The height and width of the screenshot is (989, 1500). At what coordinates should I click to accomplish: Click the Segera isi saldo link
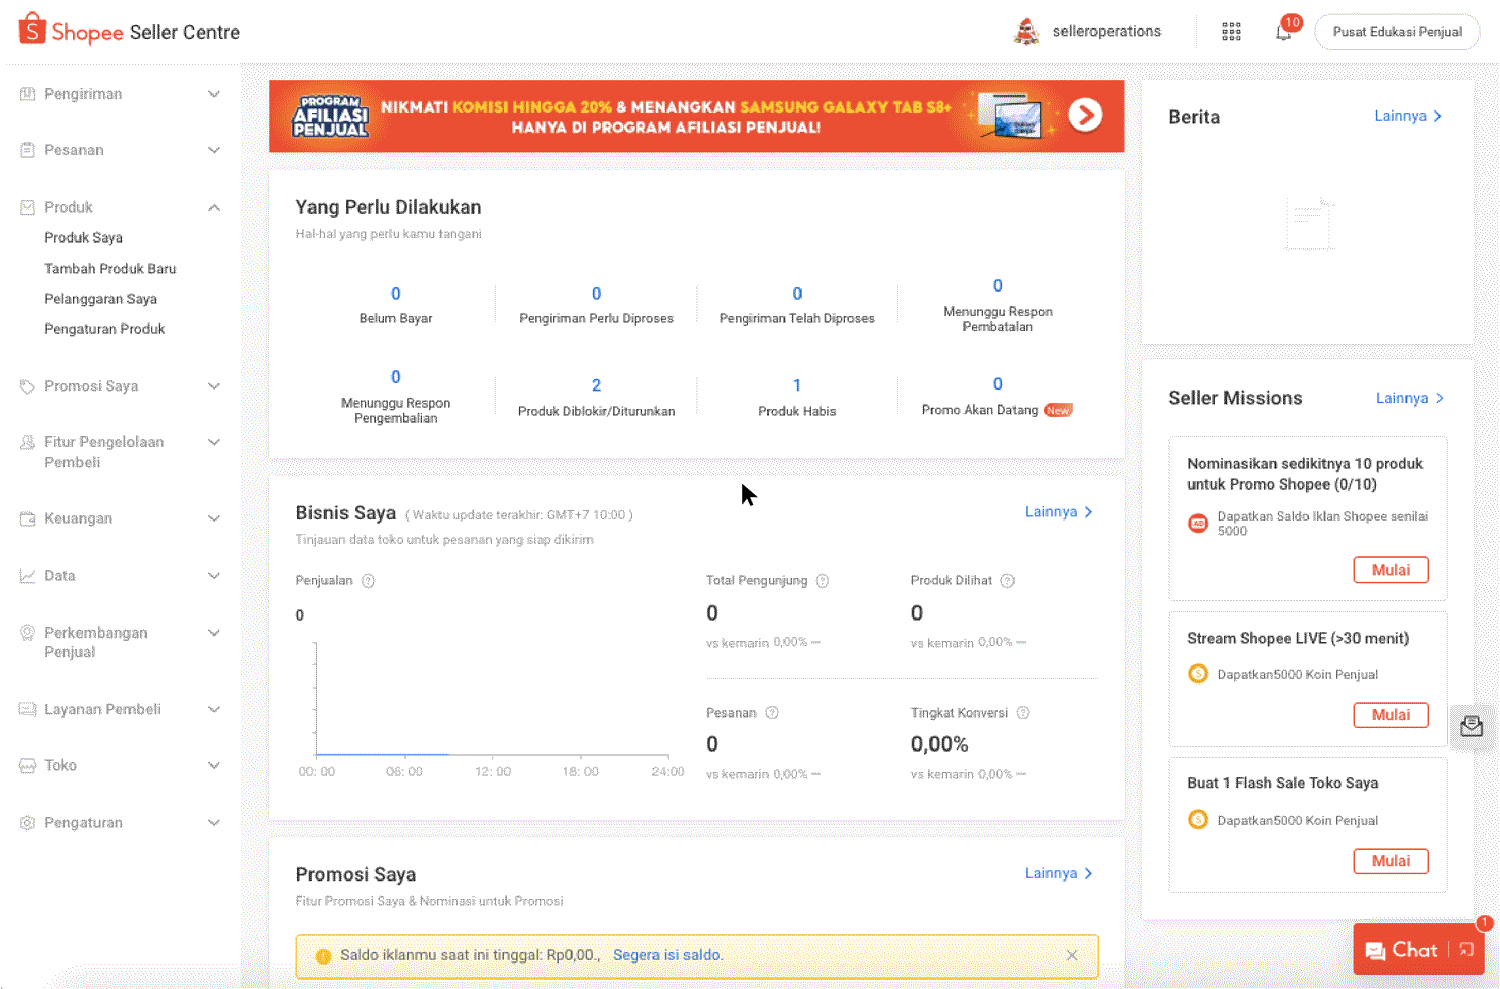[667, 954]
